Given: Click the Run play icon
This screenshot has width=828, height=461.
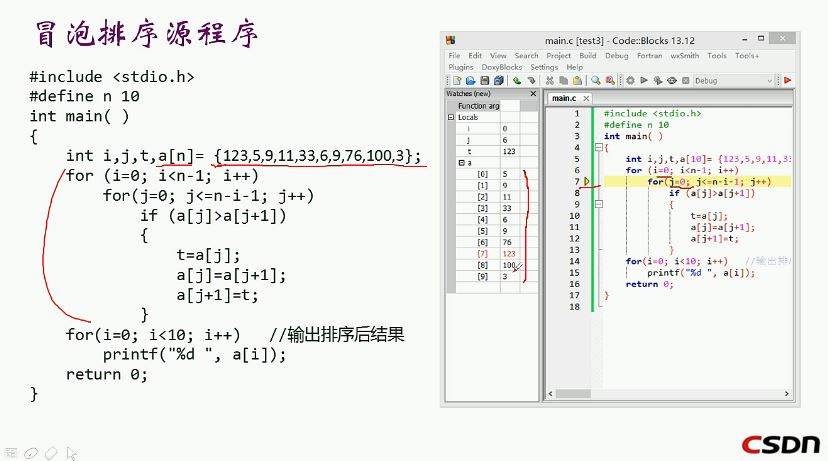Looking at the screenshot, I should [644, 81].
